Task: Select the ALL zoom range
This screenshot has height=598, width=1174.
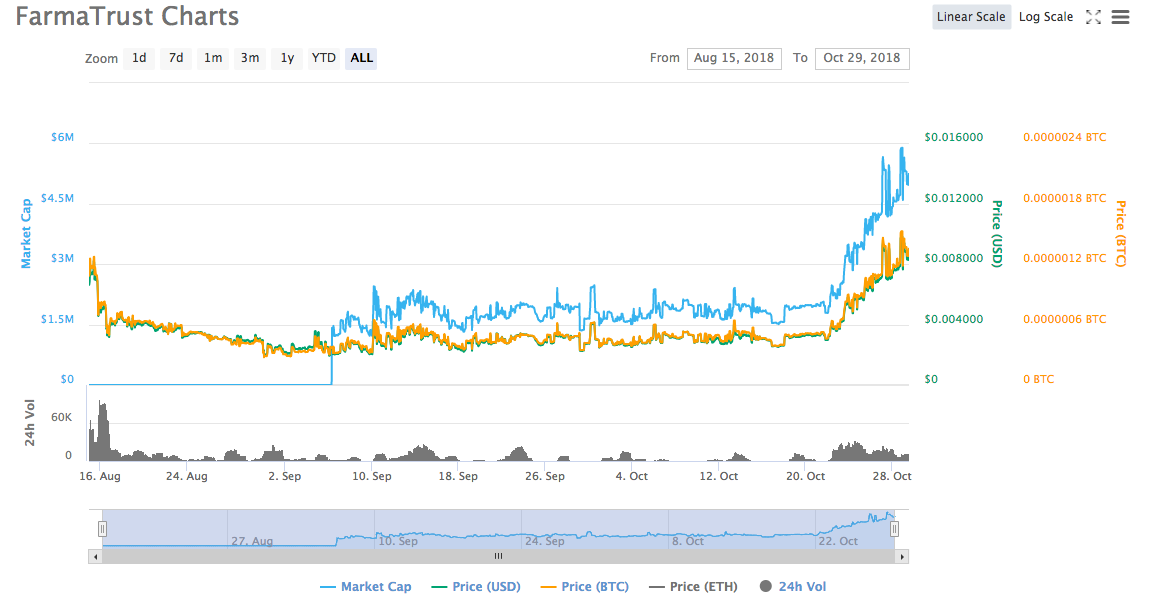Action: click(x=361, y=58)
